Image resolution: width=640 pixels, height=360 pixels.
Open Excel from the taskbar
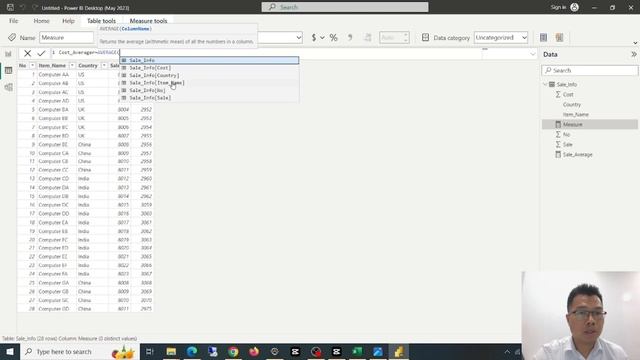357,351
